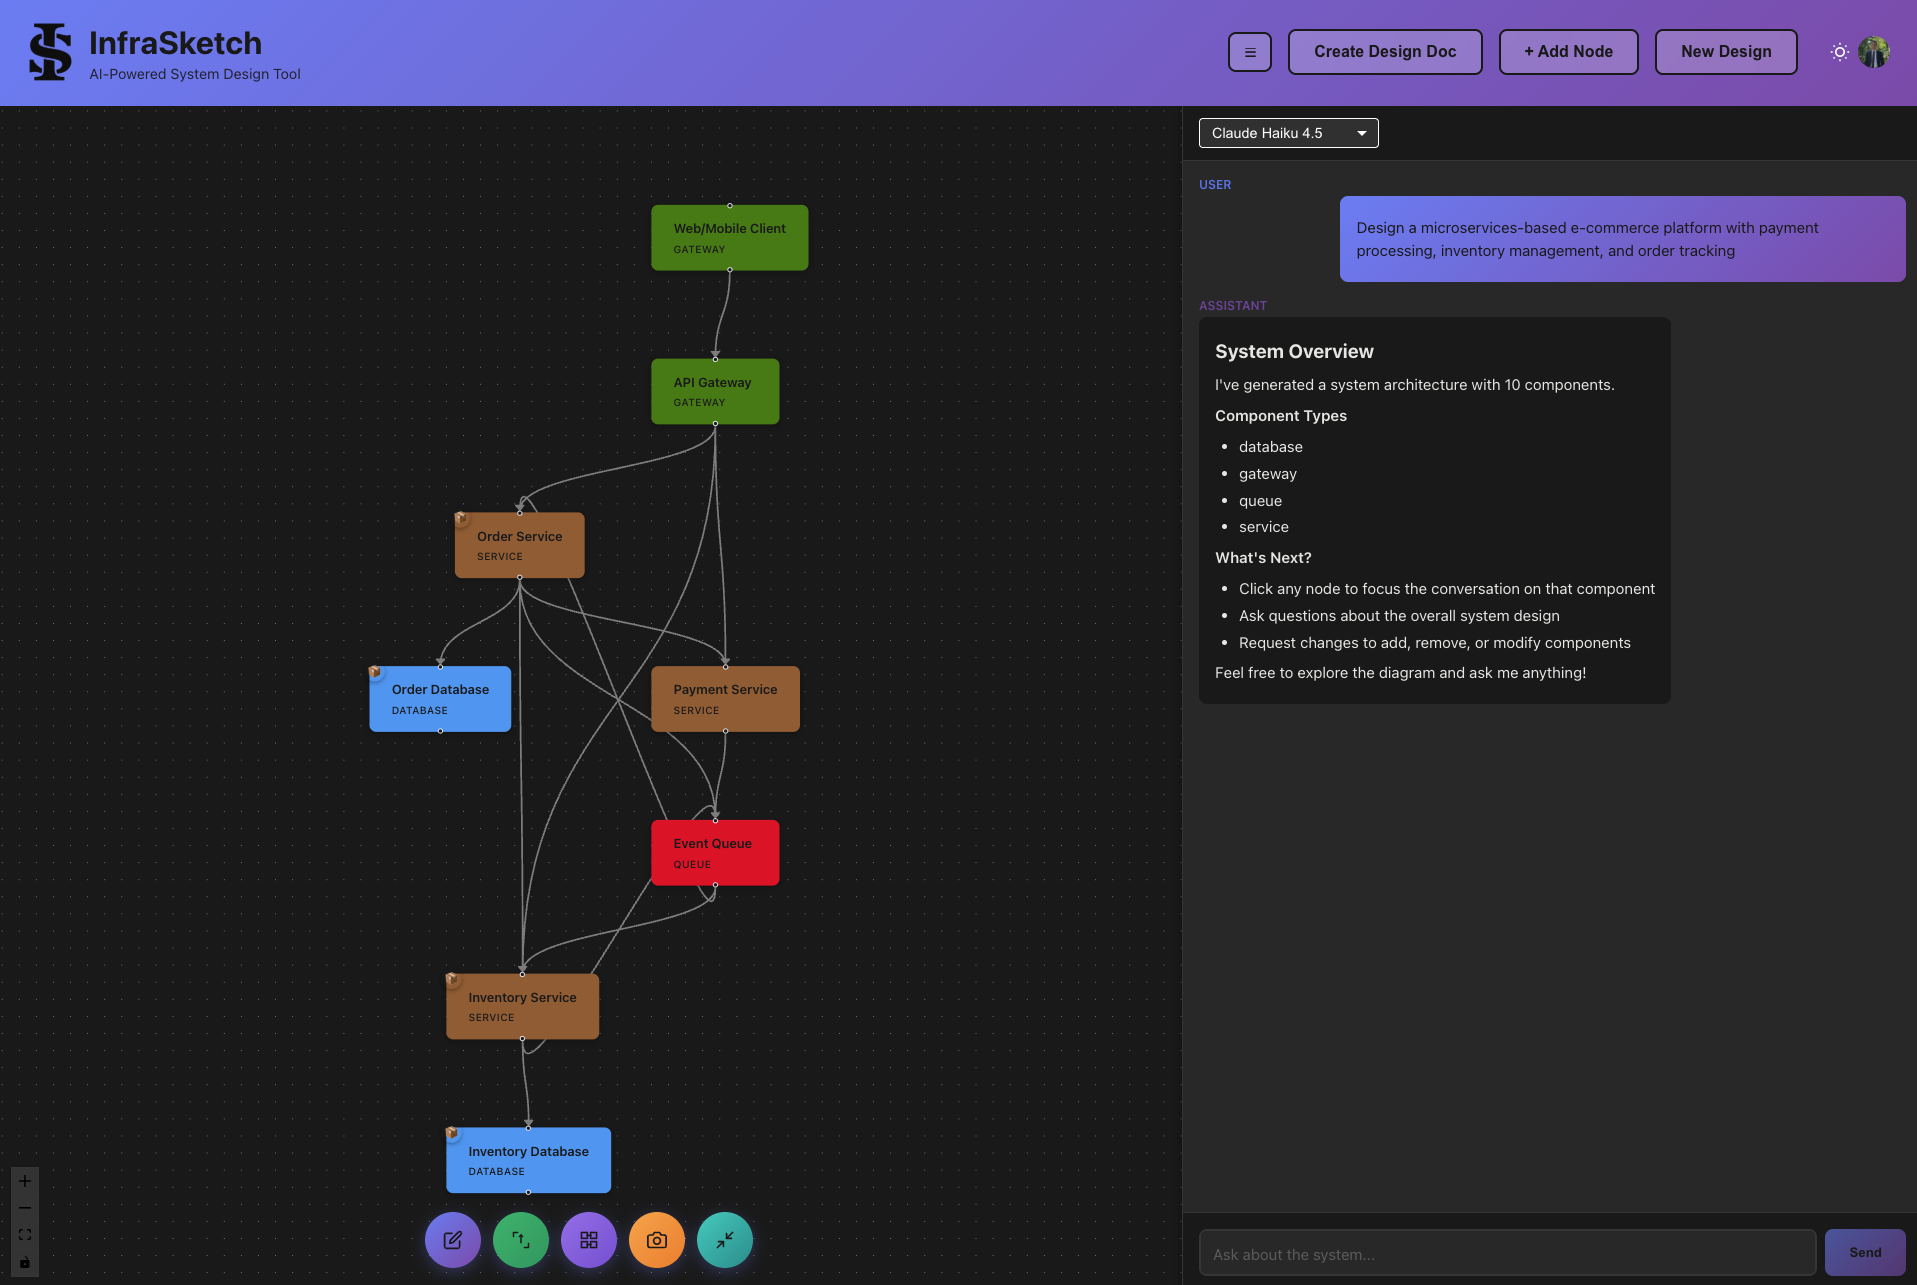Zoom out using the minus control
This screenshot has height=1285, width=1917.
tap(24, 1207)
